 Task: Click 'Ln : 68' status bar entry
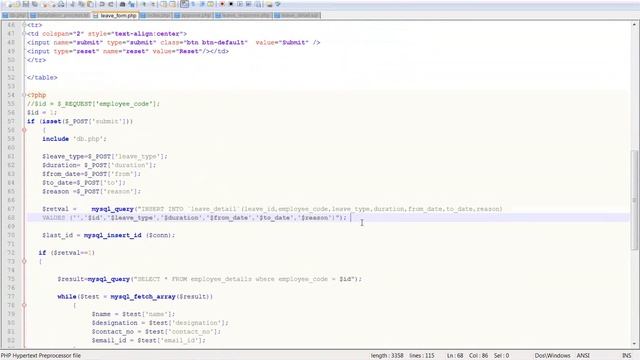pos(455,356)
